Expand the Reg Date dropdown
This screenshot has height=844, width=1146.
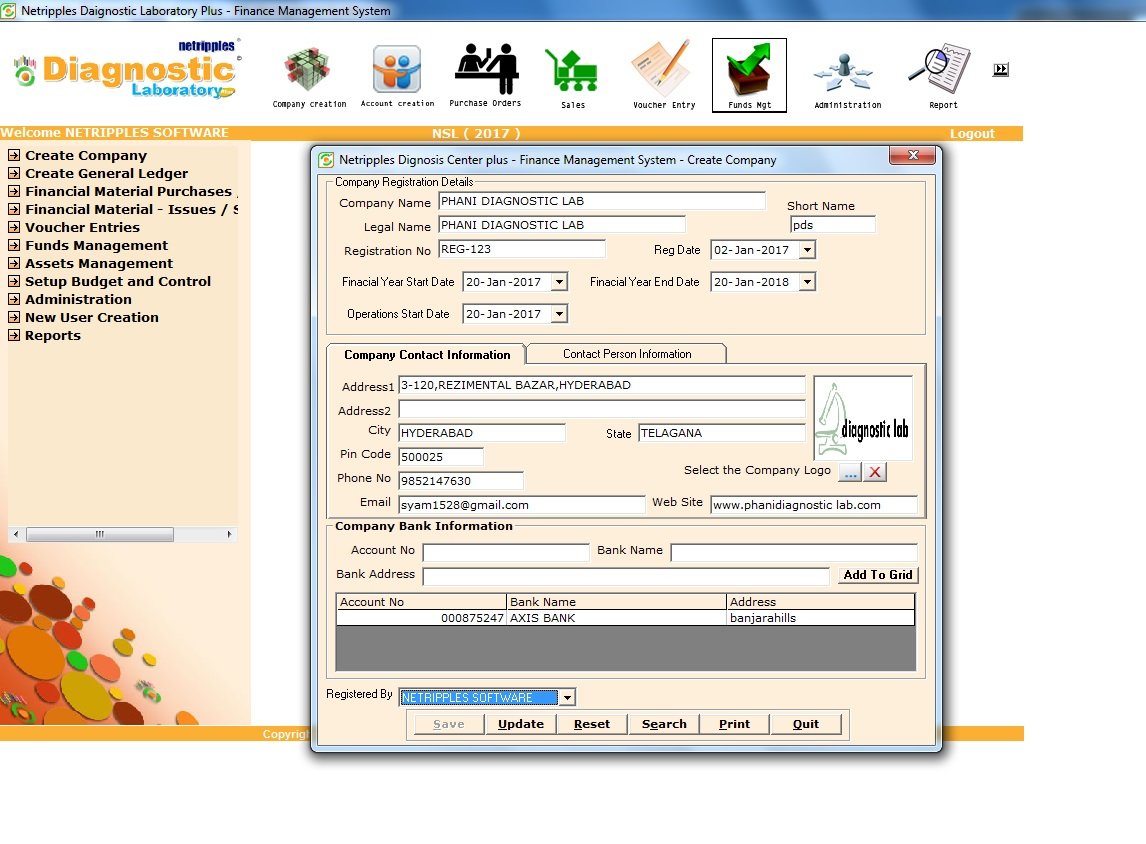(x=807, y=250)
